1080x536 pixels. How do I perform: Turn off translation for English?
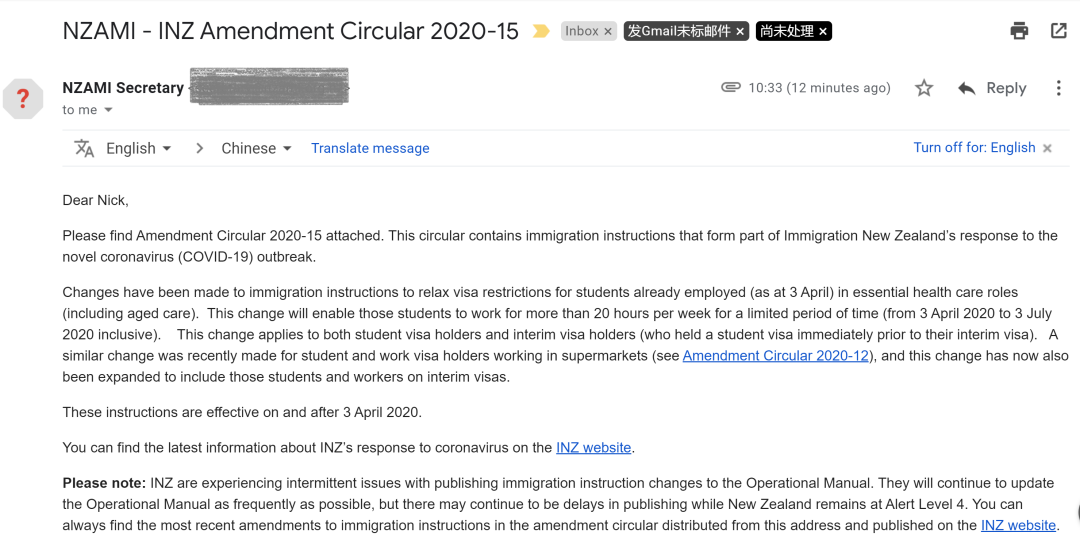tap(974, 147)
